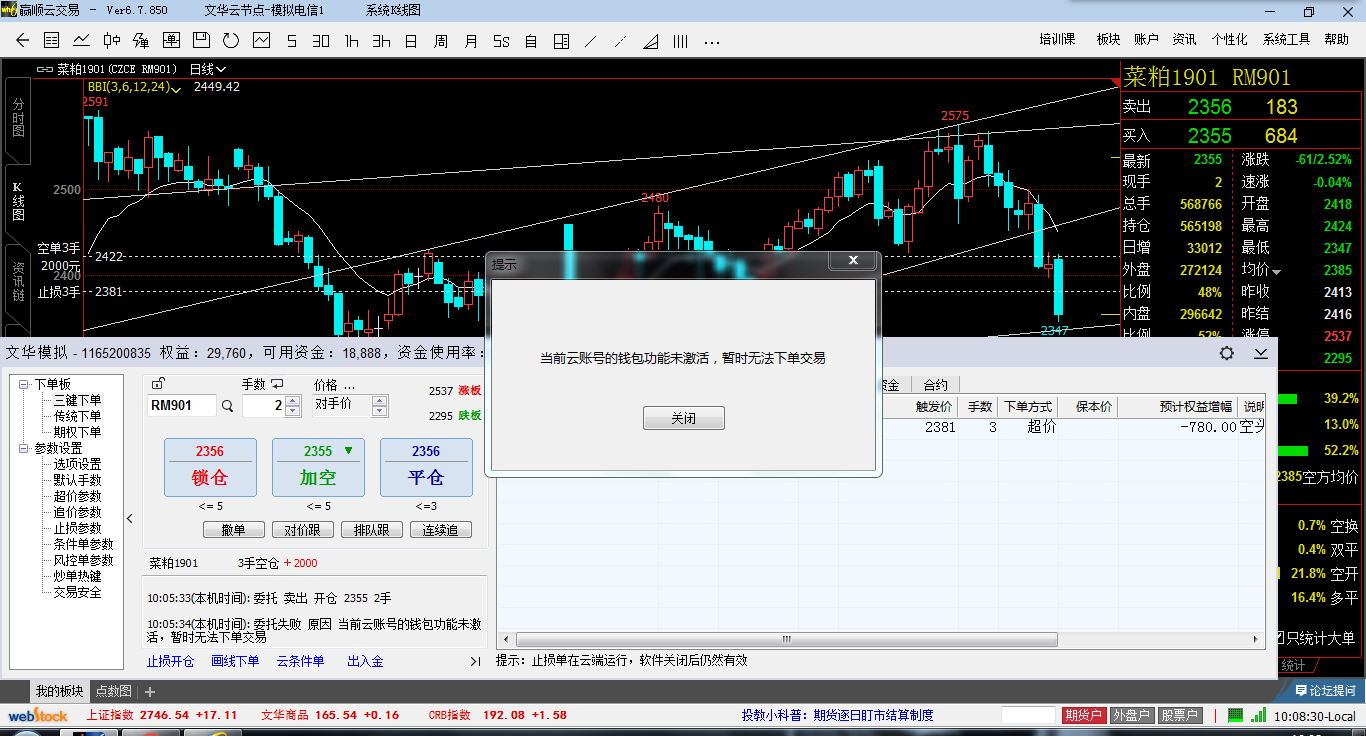Click the refresh icon in the toolbar
Image resolution: width=1366 pixels, height=736 pixels.
[231, 41]
